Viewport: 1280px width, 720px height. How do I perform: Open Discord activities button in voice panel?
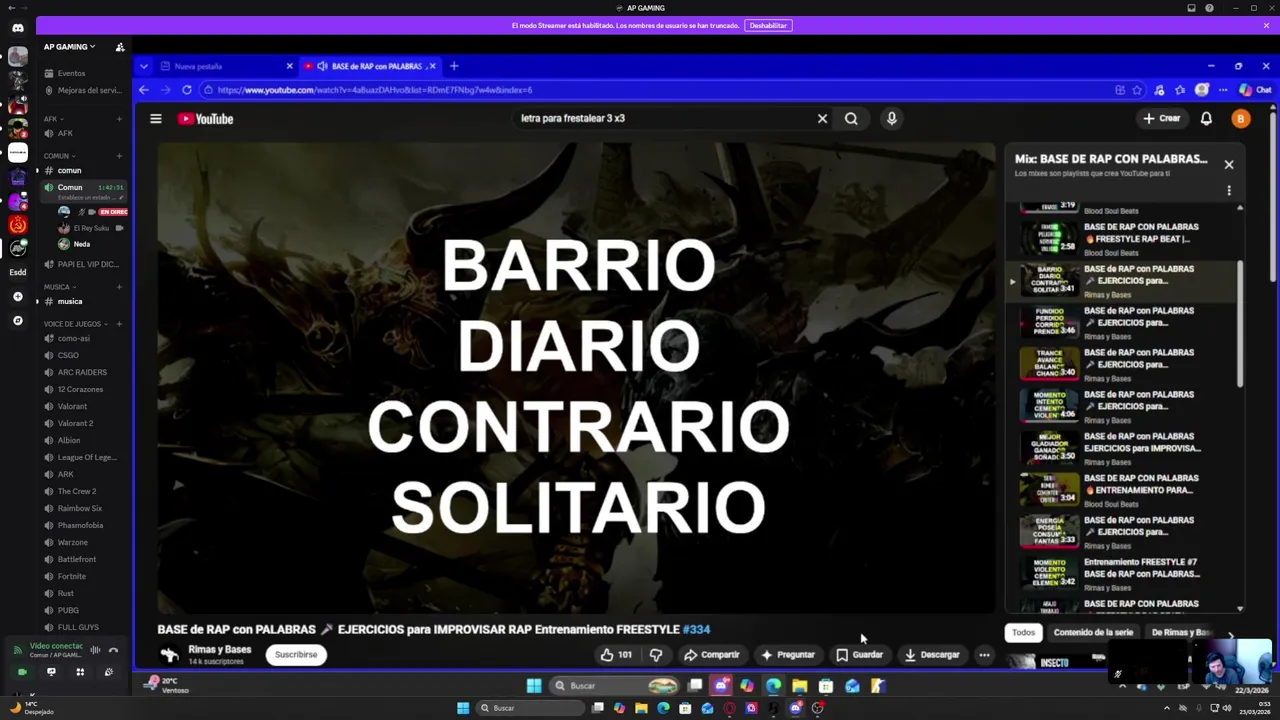click(x=80, y=672)
